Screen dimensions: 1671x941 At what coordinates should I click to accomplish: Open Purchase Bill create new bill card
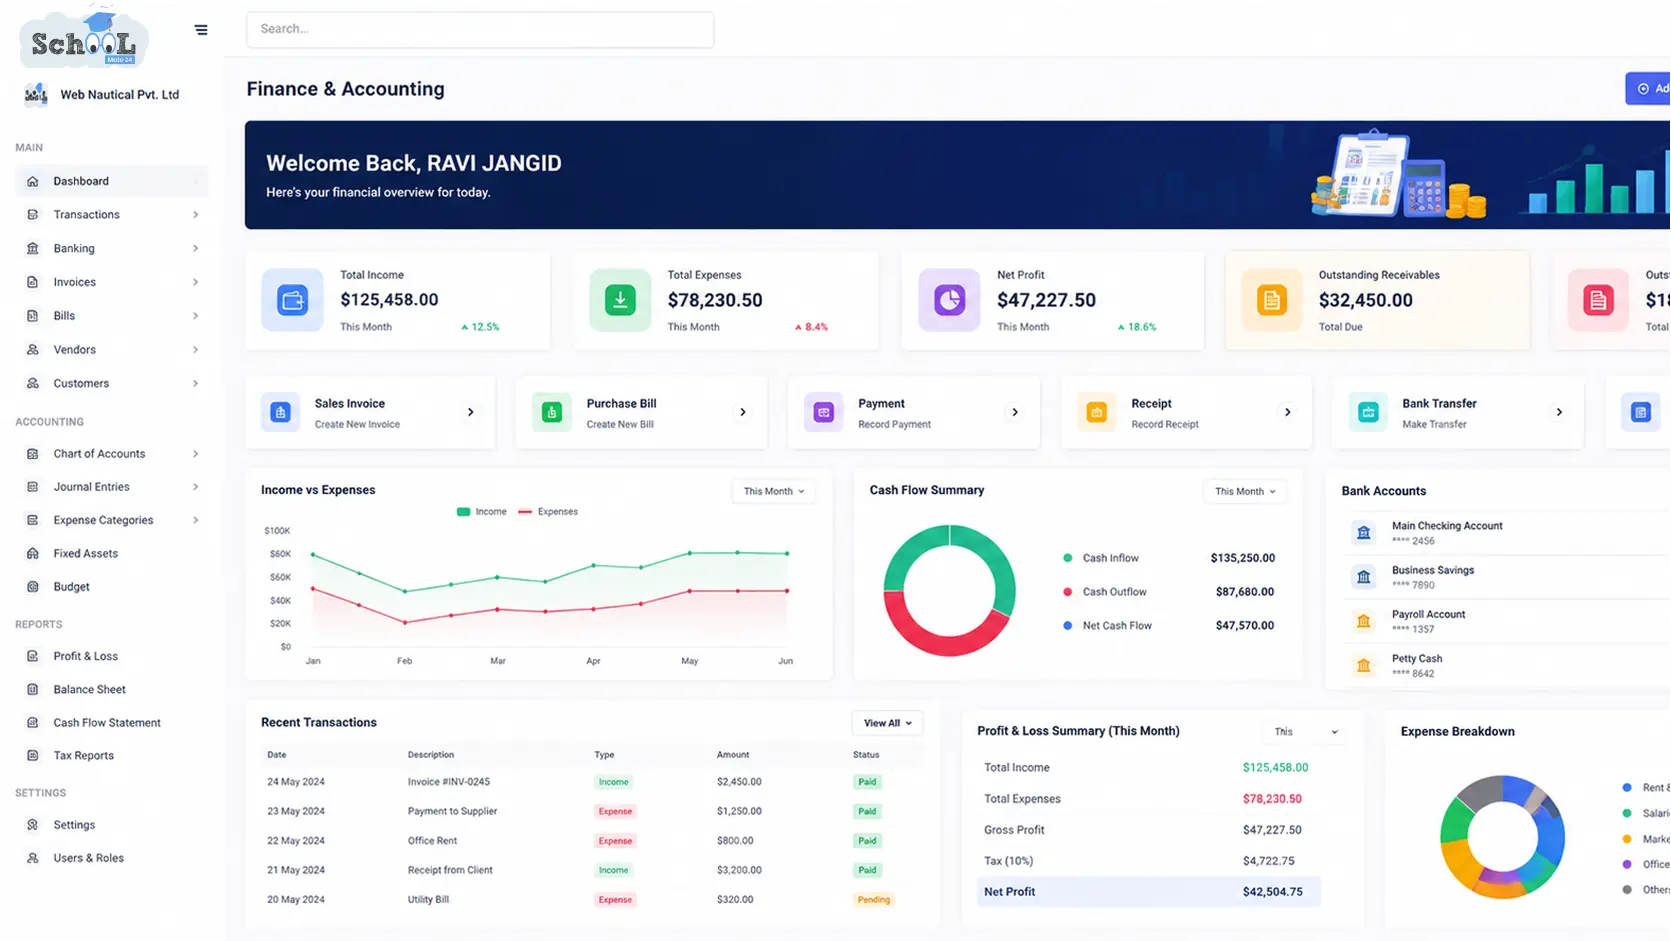642,412
